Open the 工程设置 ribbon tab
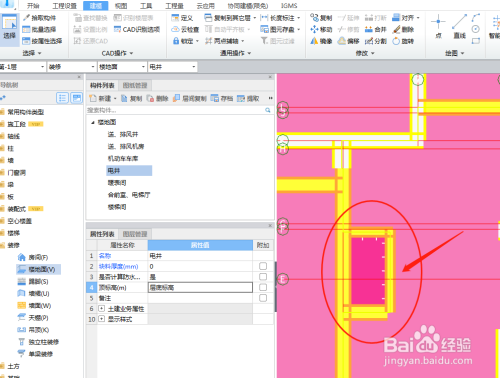 pos(65,6)
